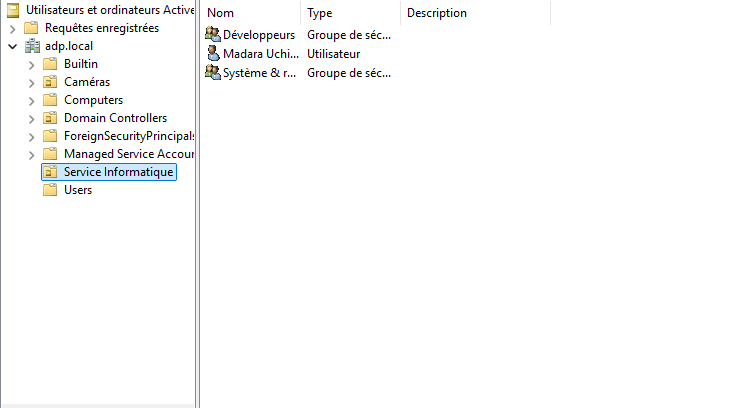Expand the Caméras organizational unit
This screenshot has width=751, height=408.
31,83
